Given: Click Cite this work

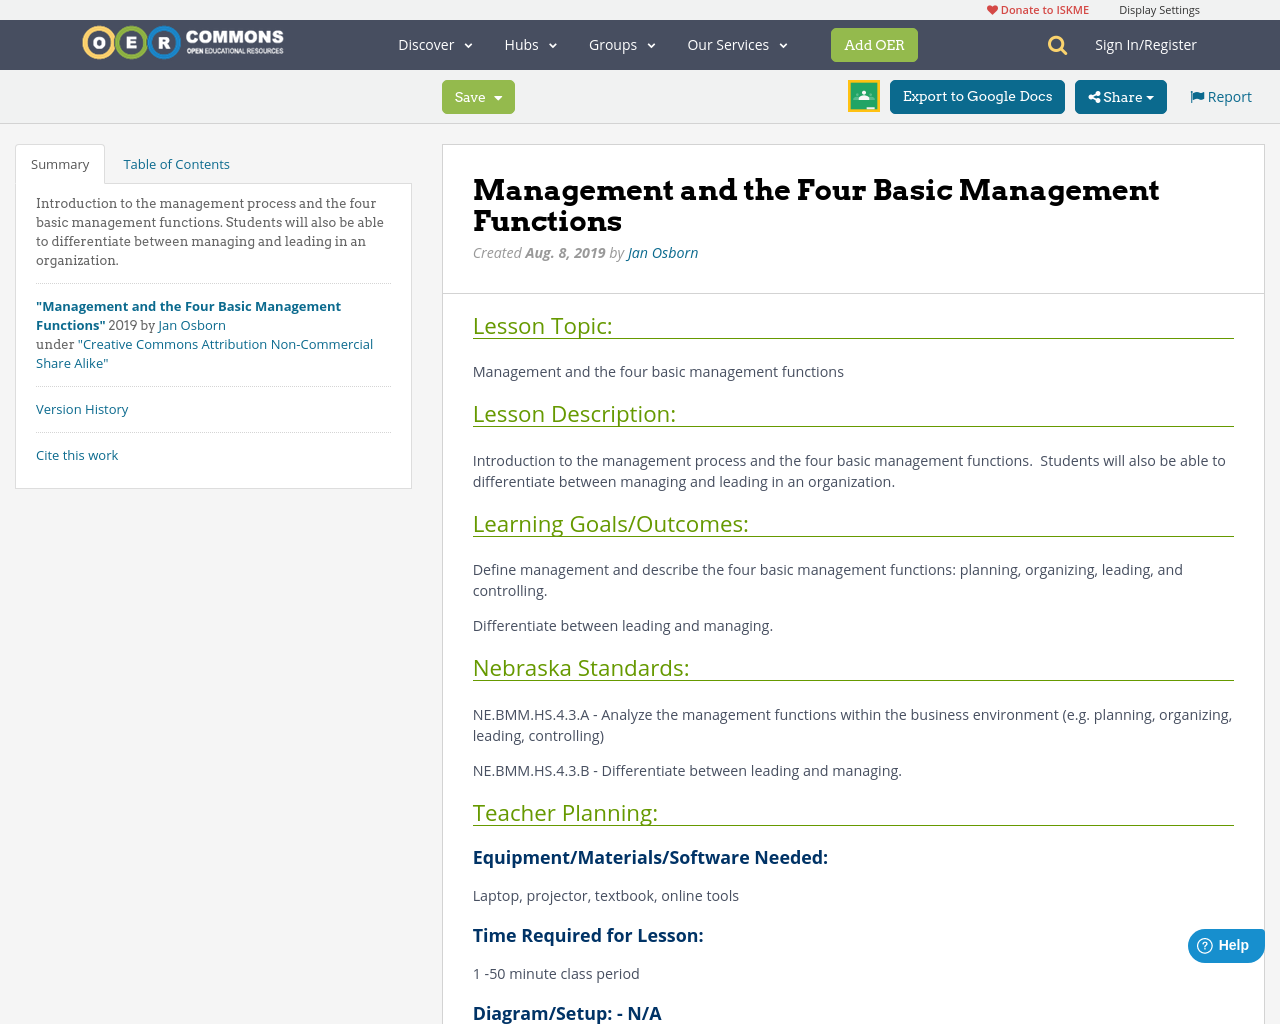Looking at the screenshot, I should tap(77, 454).
